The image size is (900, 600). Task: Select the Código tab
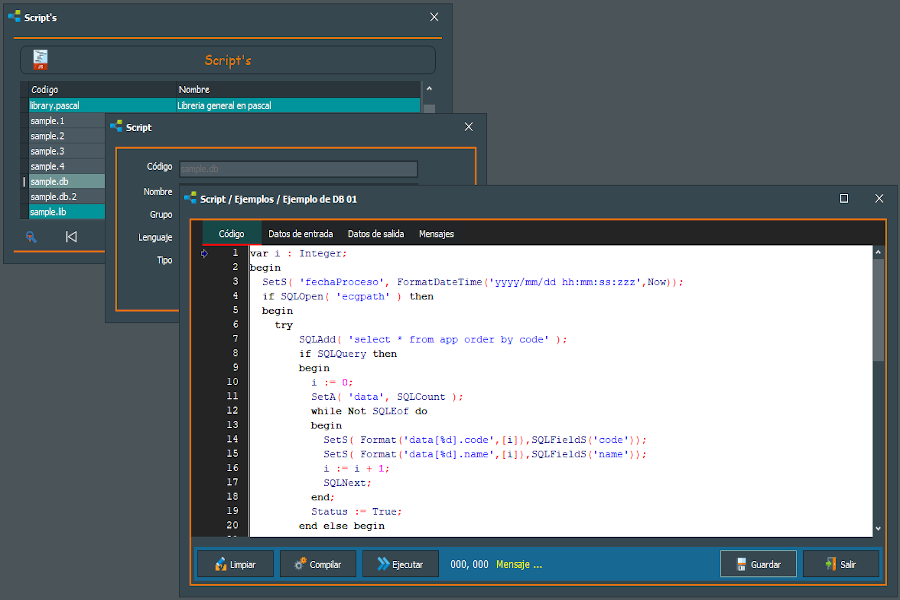click(231, 234)
